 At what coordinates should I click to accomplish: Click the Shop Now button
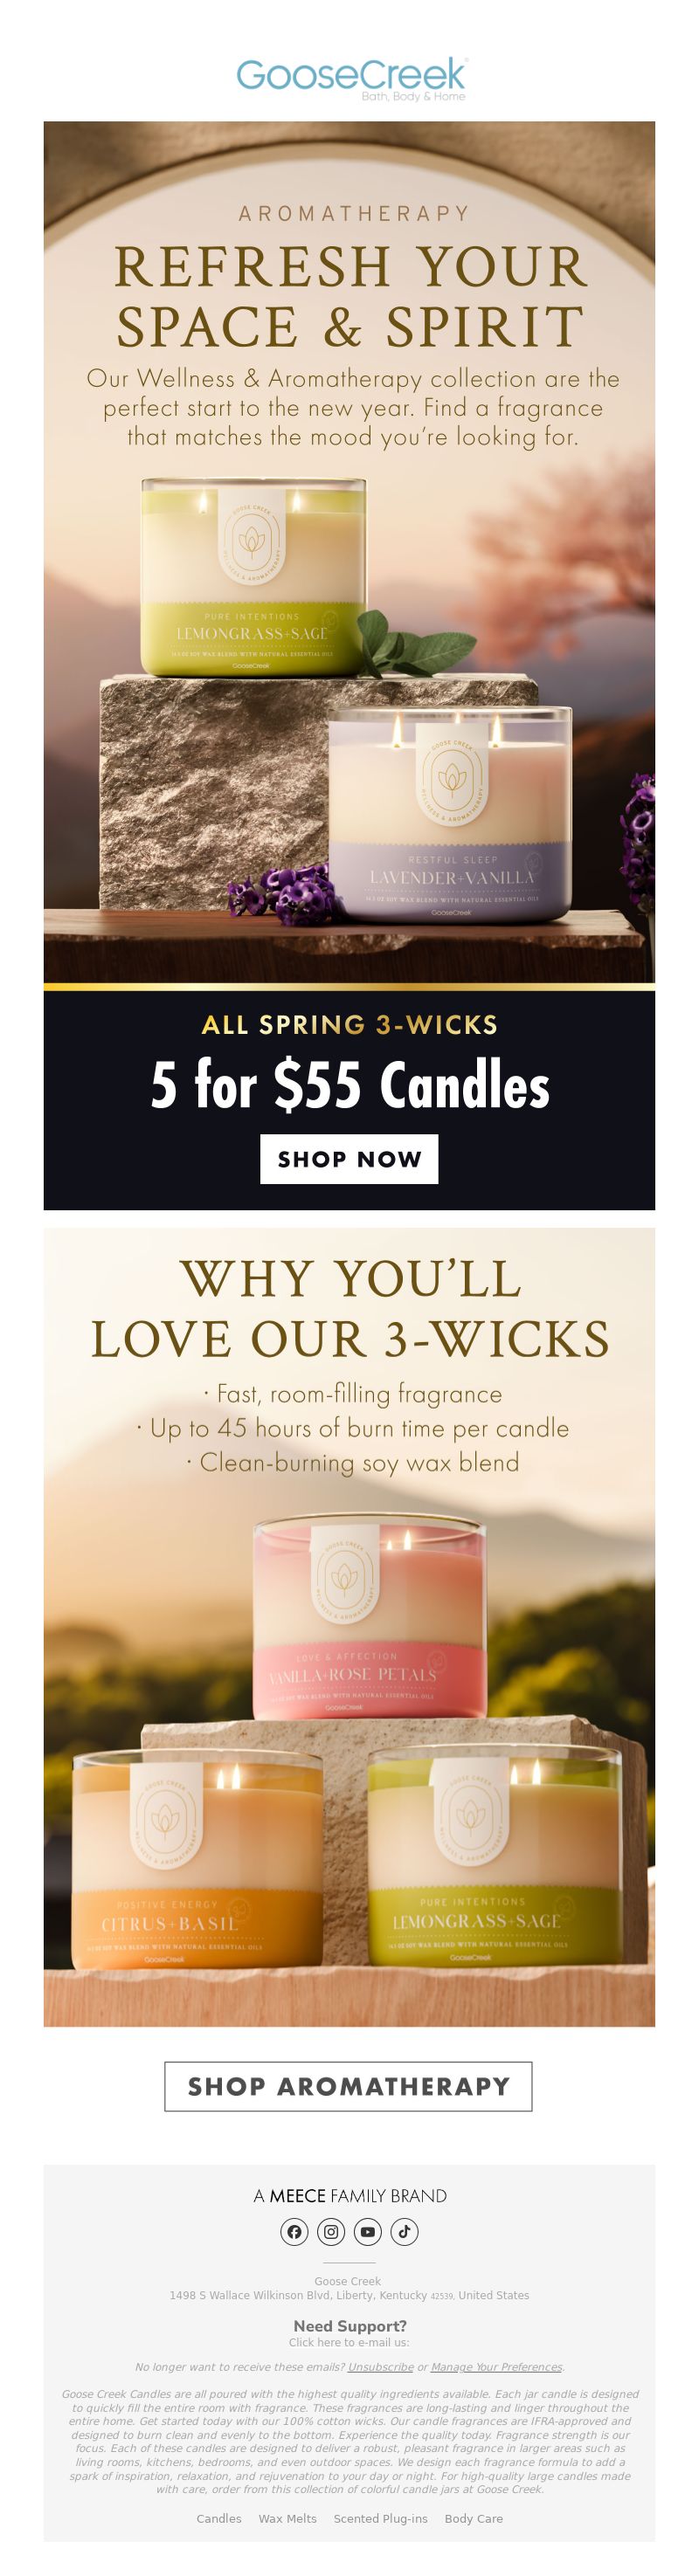pyautogui.click(x=349, y=1159)
